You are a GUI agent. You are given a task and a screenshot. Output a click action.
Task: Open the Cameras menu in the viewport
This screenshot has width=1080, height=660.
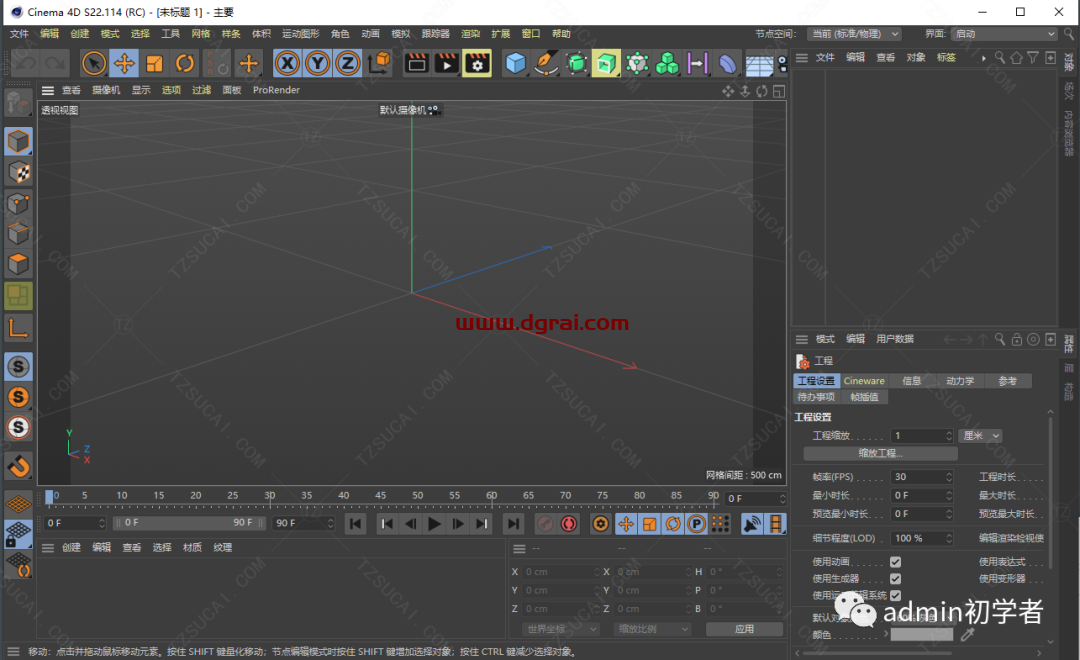point(106,90)
